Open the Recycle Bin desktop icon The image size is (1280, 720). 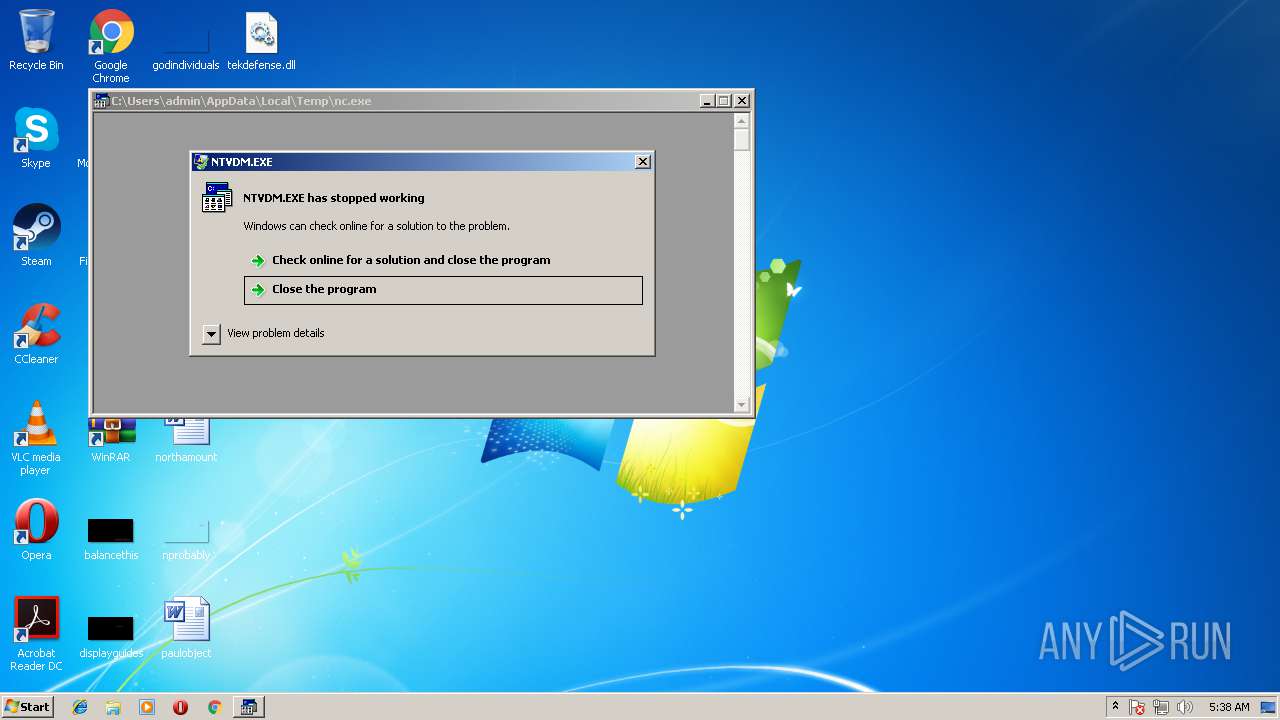coord(36,40)
